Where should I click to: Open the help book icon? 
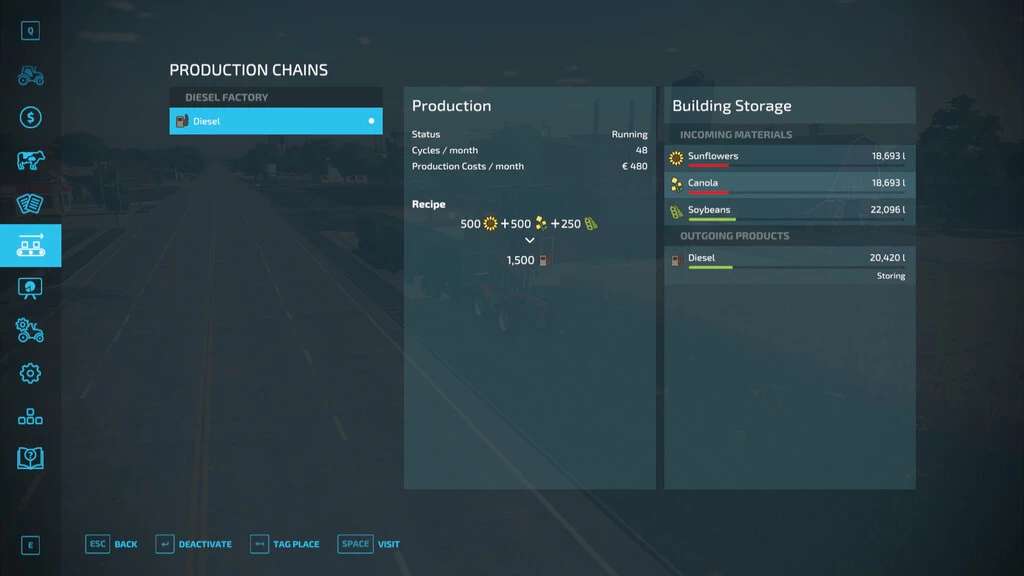[30, 458]
